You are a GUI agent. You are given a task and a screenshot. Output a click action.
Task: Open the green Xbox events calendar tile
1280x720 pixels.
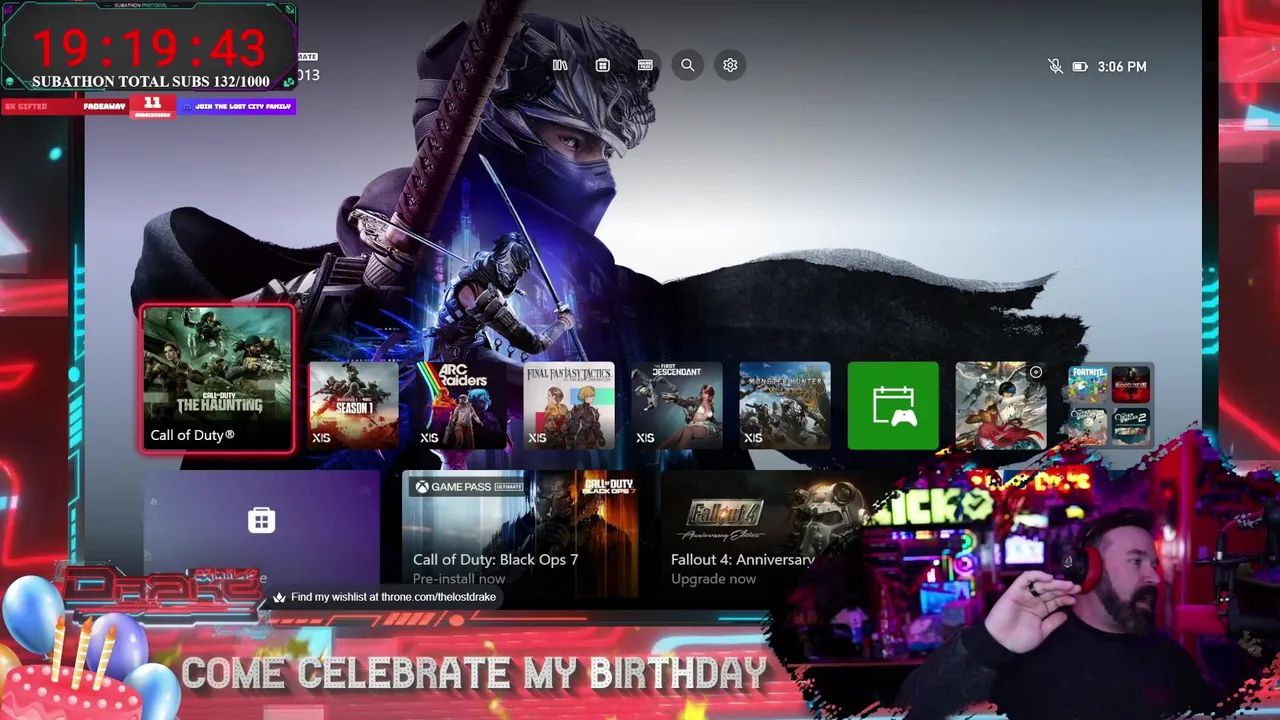[893, 406]
